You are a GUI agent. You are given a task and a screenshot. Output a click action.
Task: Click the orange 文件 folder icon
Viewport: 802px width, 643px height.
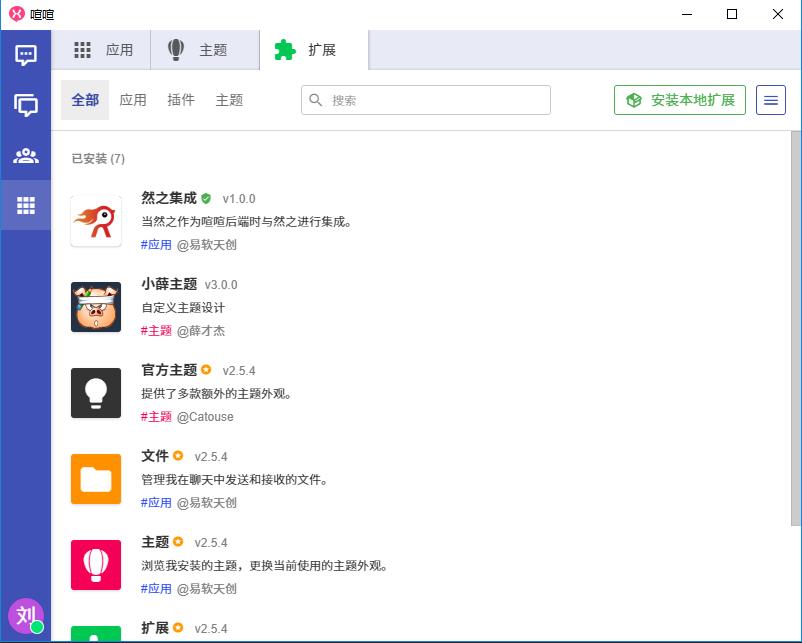click(96, 479)
